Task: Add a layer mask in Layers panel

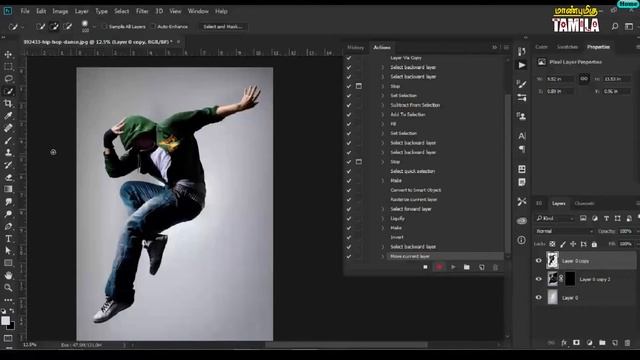Action: tap(576, 343)
